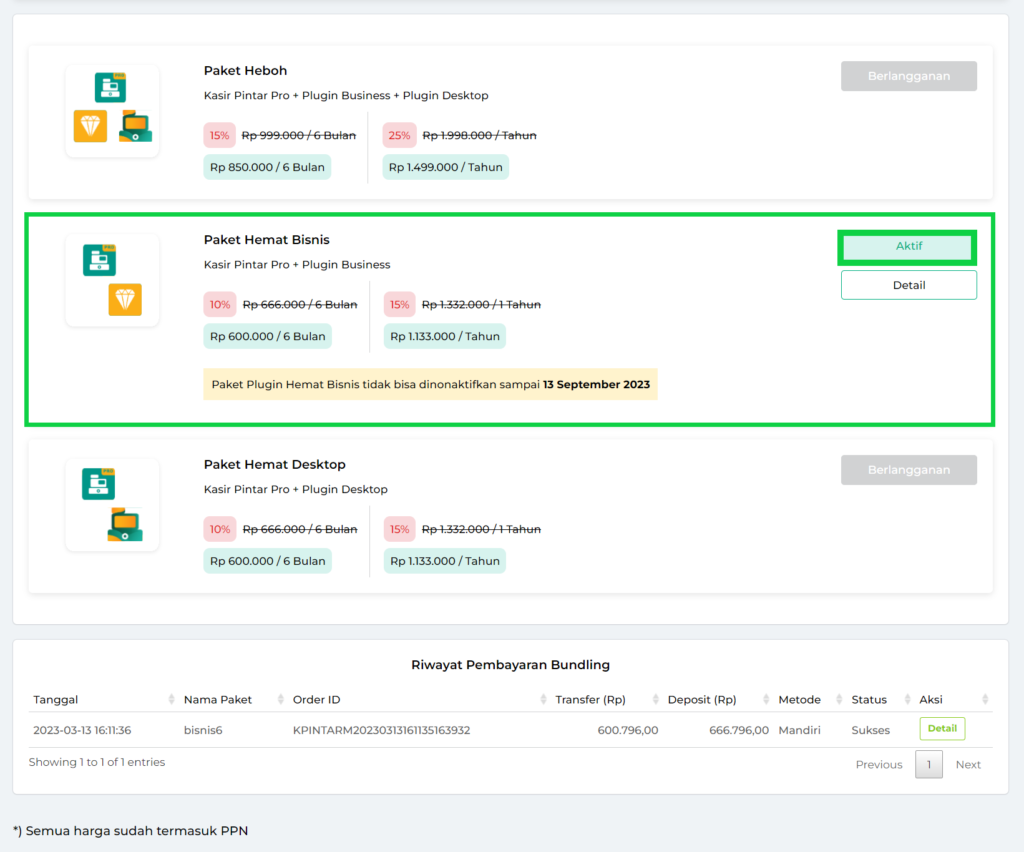Click the Previous pagination link
The height and width of the screenshot is (852, 1024).
click(x=878, y=764)
